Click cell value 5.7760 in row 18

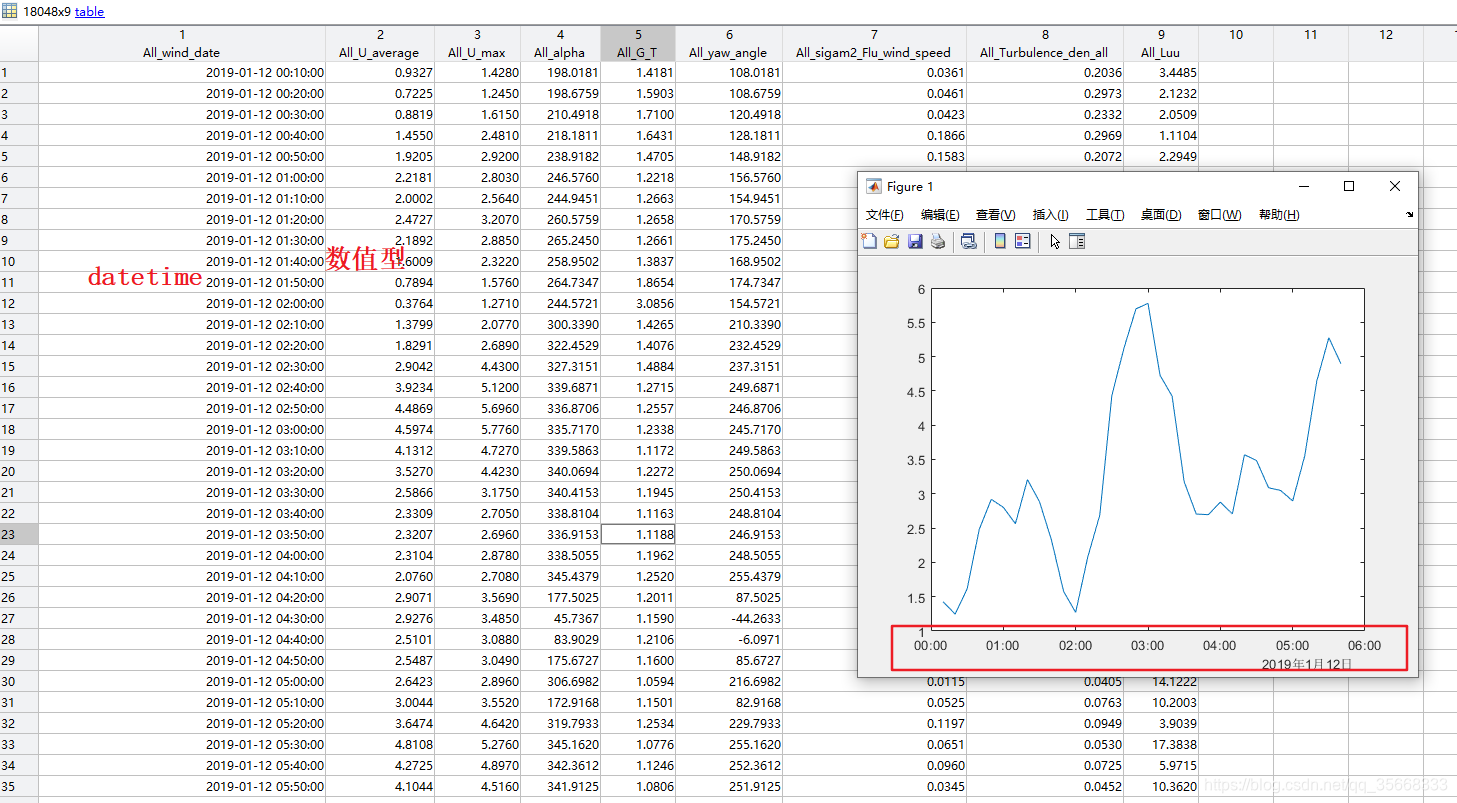coord(477,429)
